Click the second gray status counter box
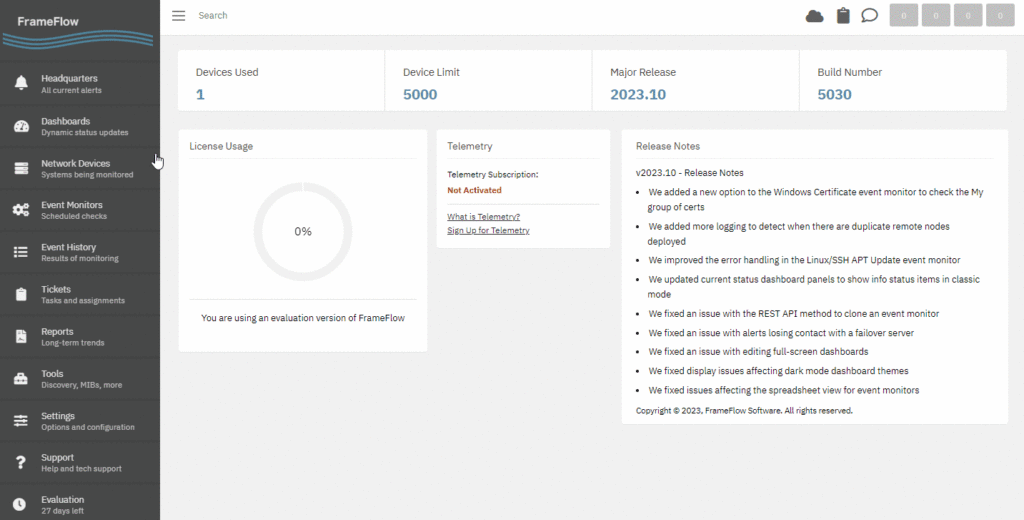 (x=936, y=16)
